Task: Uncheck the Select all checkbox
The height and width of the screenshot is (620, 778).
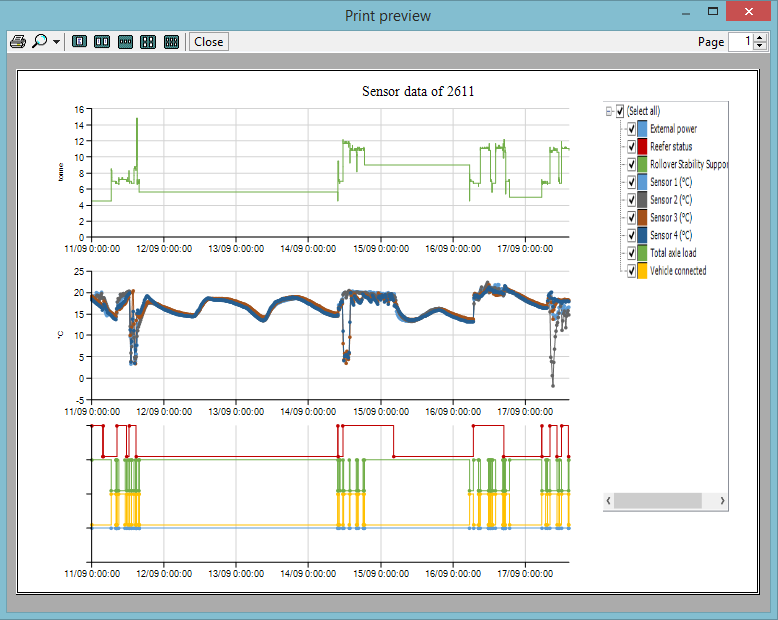Action: pyautogui.click(x=620, y=111)
